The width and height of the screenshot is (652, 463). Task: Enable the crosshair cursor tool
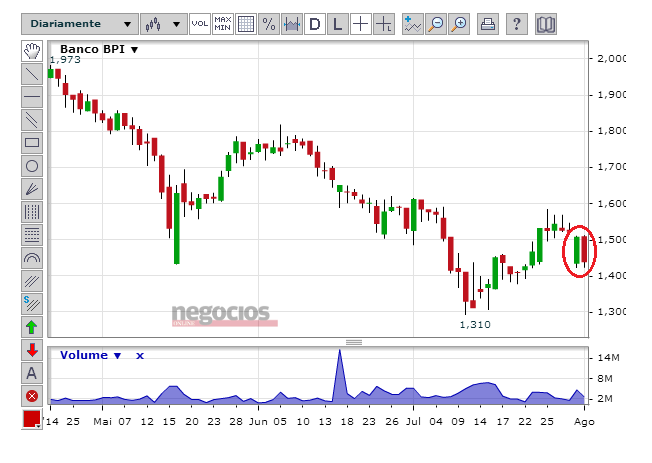pos(361,24)
